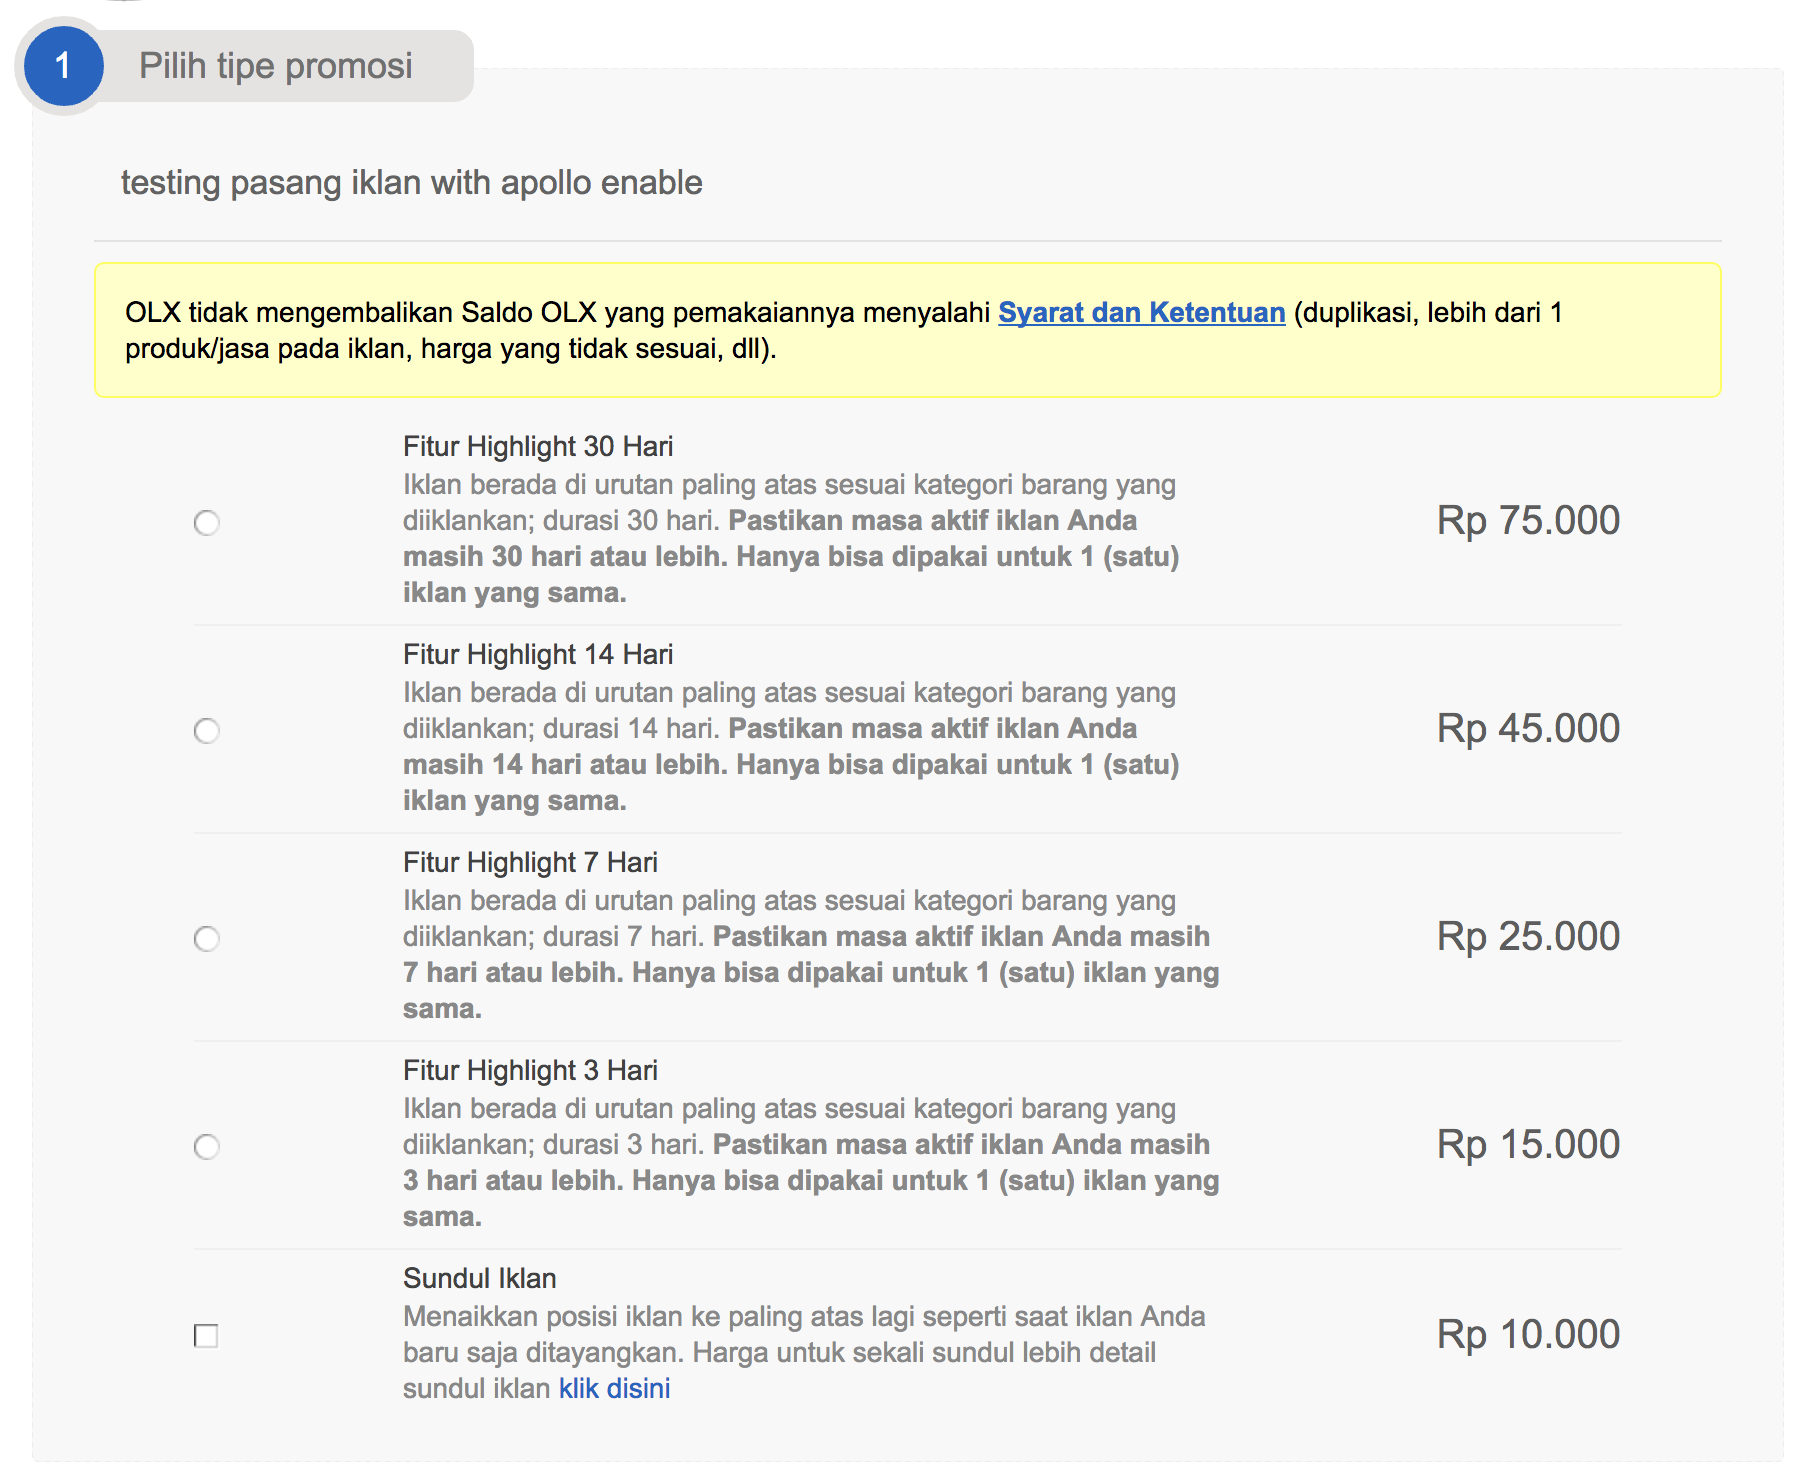The image size is (1812, 1484).
Task: Click the Rp 45.000 price
Action: (x=1528, y=729)
